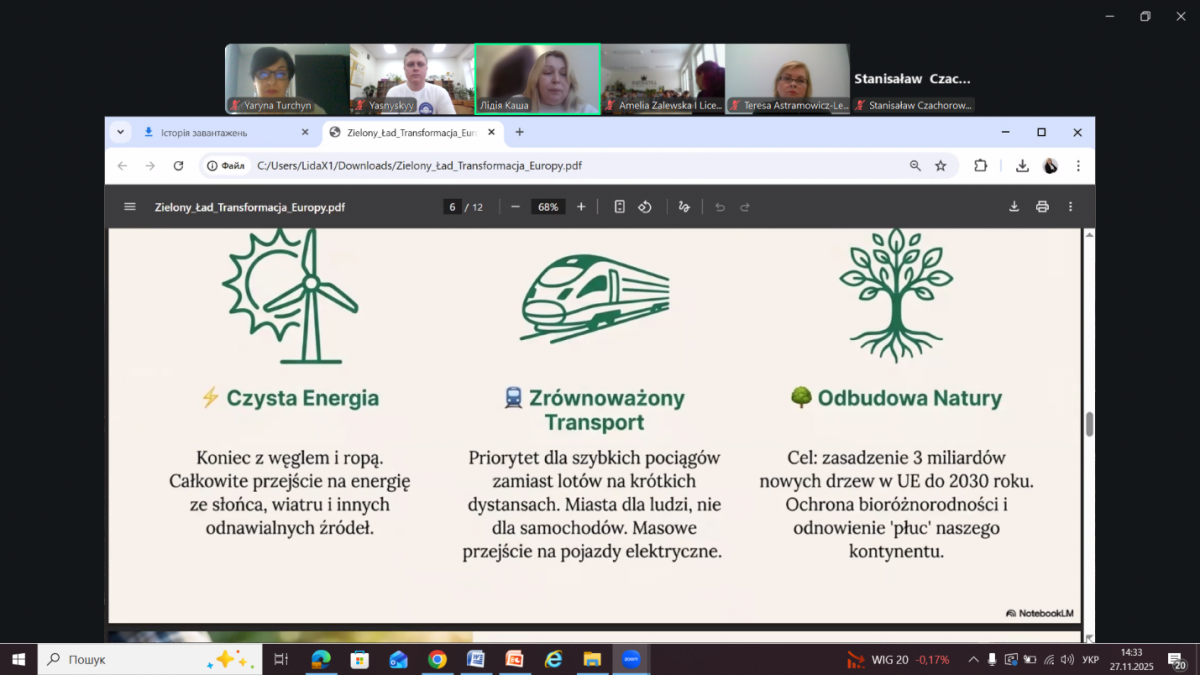Toggle fit to page in PDF toolbar
This screenshot has width=1200, height=675.
619,207
